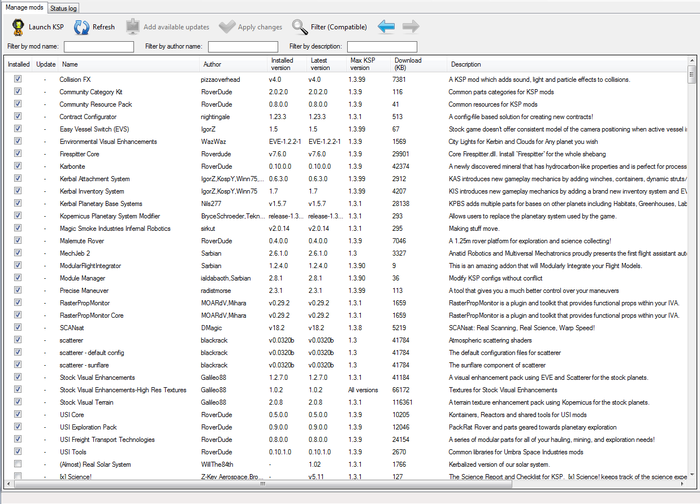Click horizontal scroll right arrow

click(x=684, y=483)
